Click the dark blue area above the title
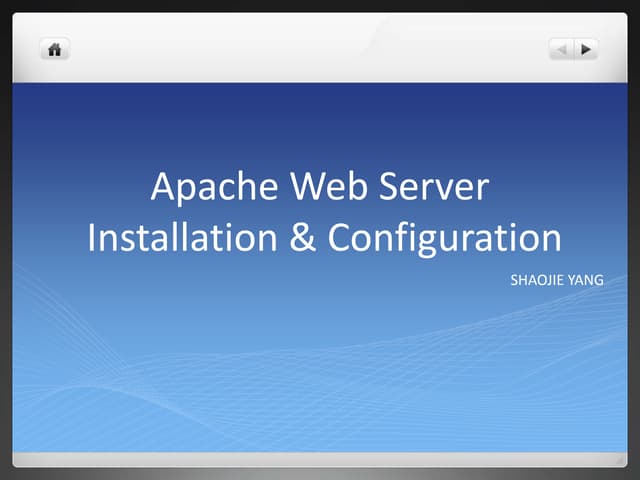 pyautogui.click(x=320, y=120)
